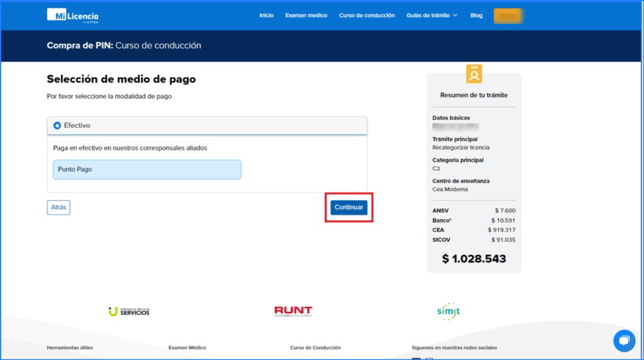Open the simit logo link
This screenshot has height=360, width=644.
coord(448,312)
